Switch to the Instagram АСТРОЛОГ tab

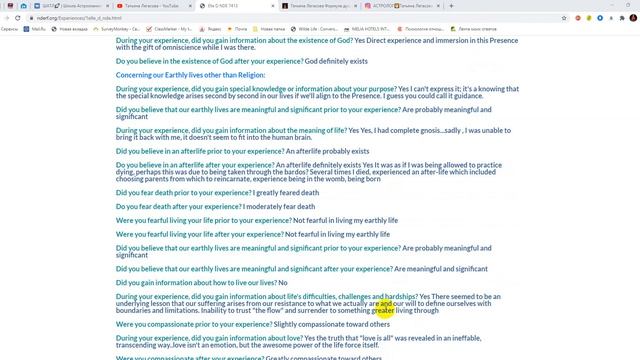pyautogui.click(x=402, y=6)
